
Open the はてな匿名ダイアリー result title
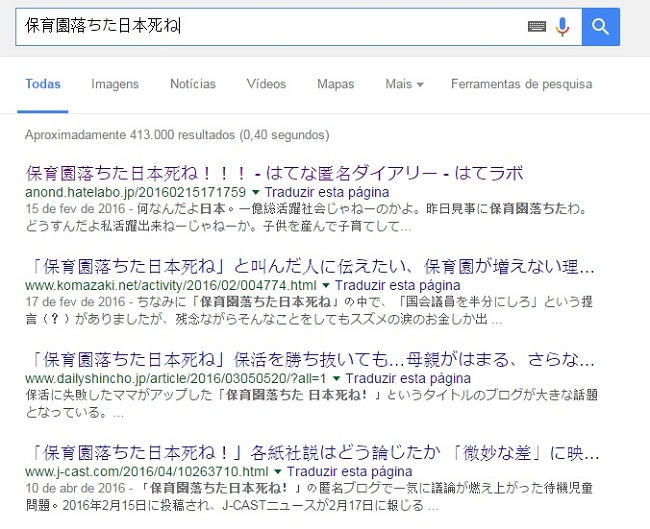tap(274, 173)
